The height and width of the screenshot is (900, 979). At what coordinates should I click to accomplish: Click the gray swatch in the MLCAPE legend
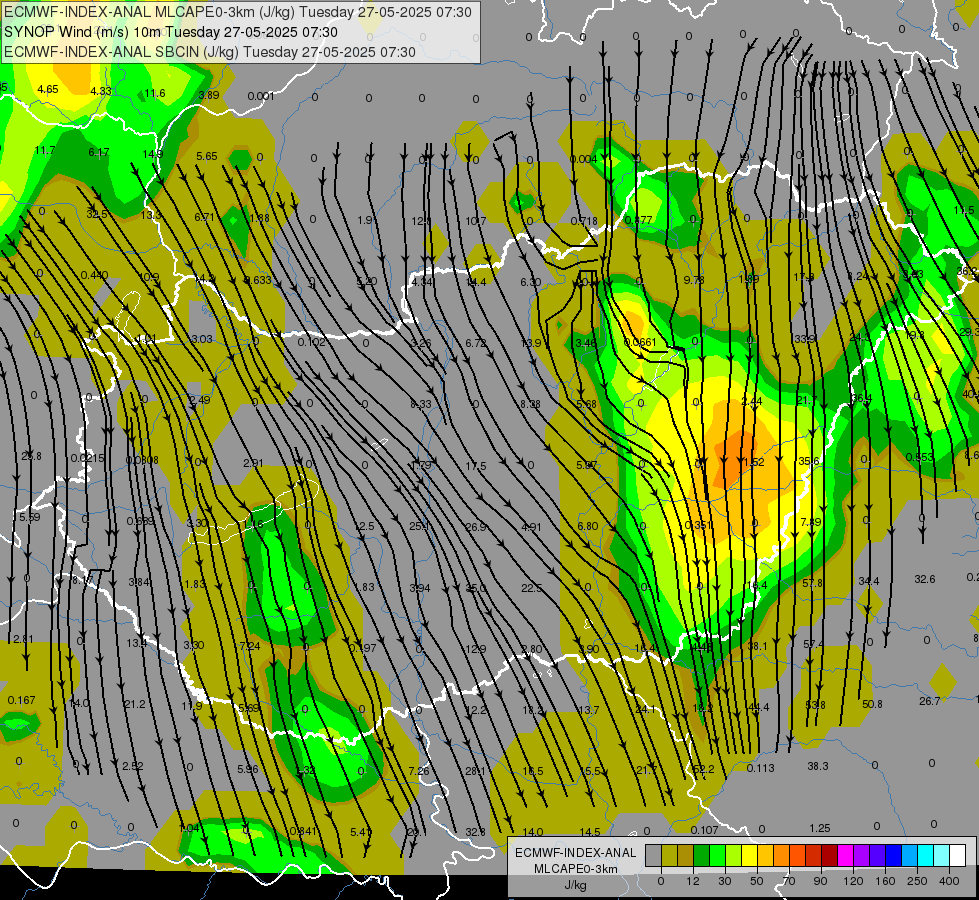point(654,855)
